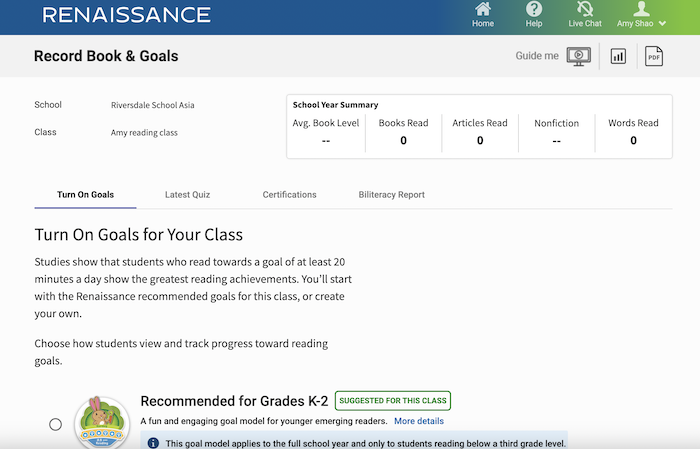Image resolution: width=700 pixels, height=449 pixels.
Task: Switch to the Latest Quiz tab
Action: [x=187, y=195]
